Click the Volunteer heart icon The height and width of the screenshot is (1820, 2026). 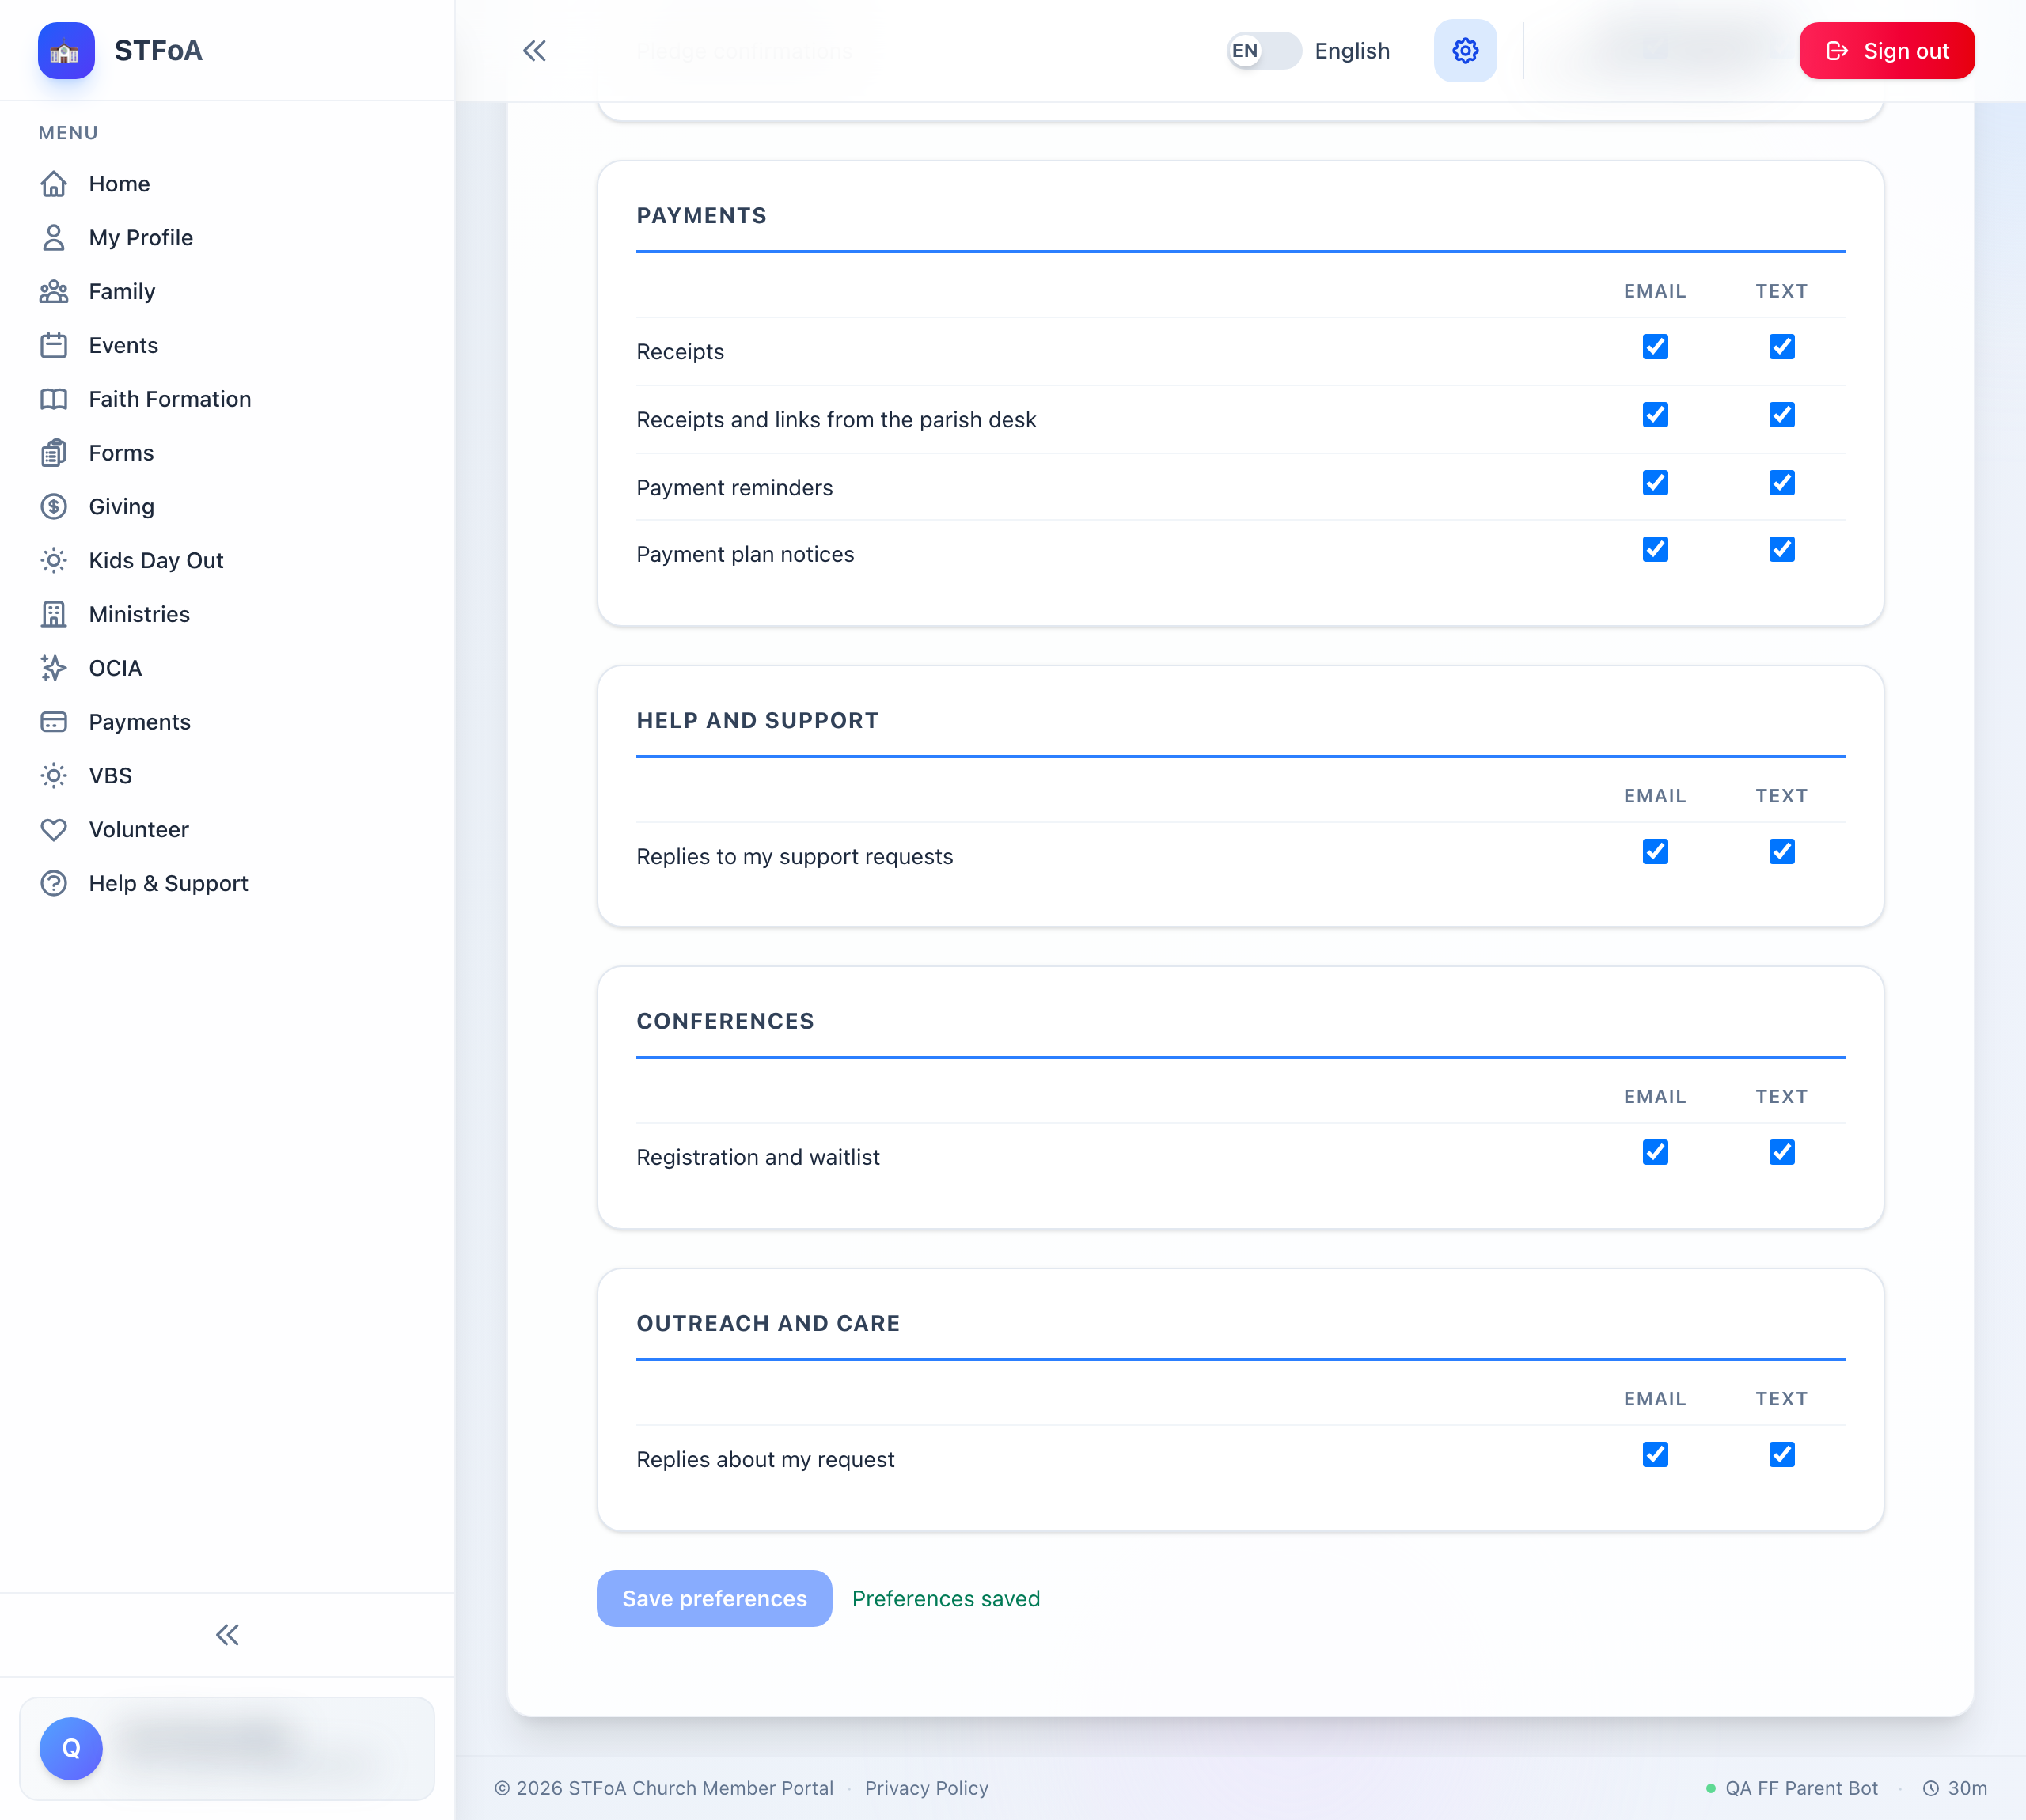pyautogui.click(x=54, y=830)
